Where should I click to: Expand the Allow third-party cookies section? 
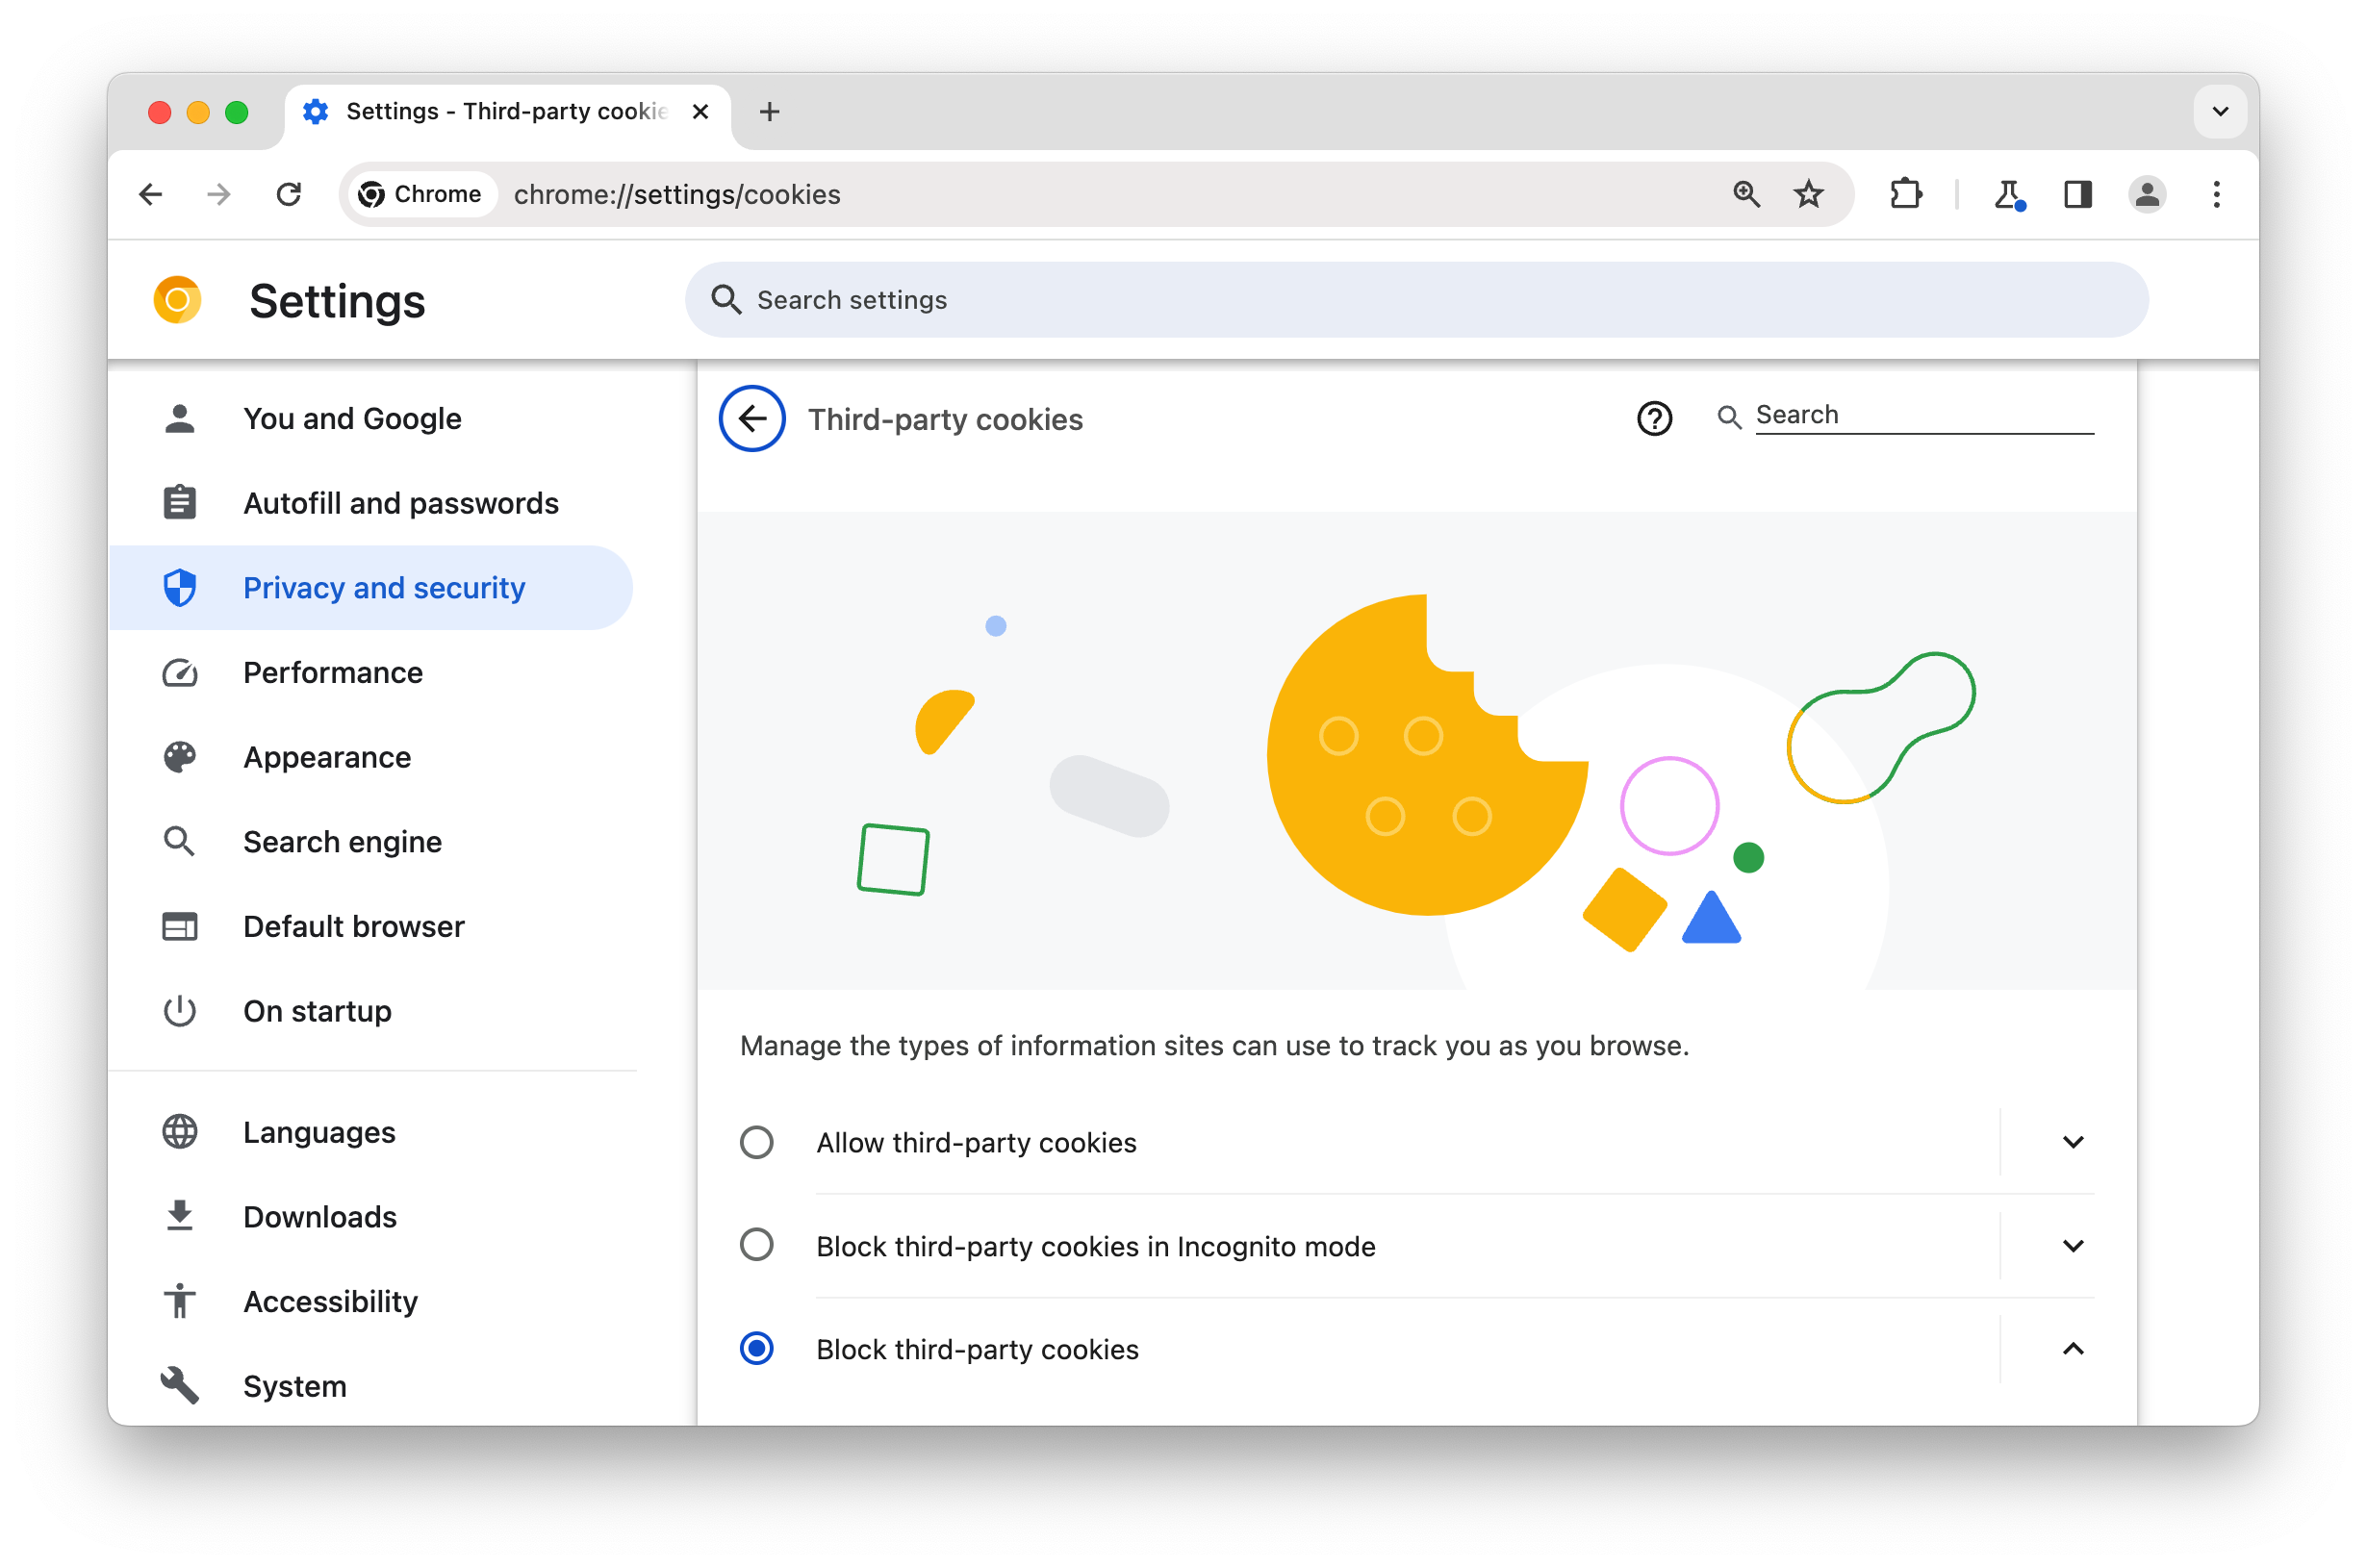[x=2072, y=1141]
